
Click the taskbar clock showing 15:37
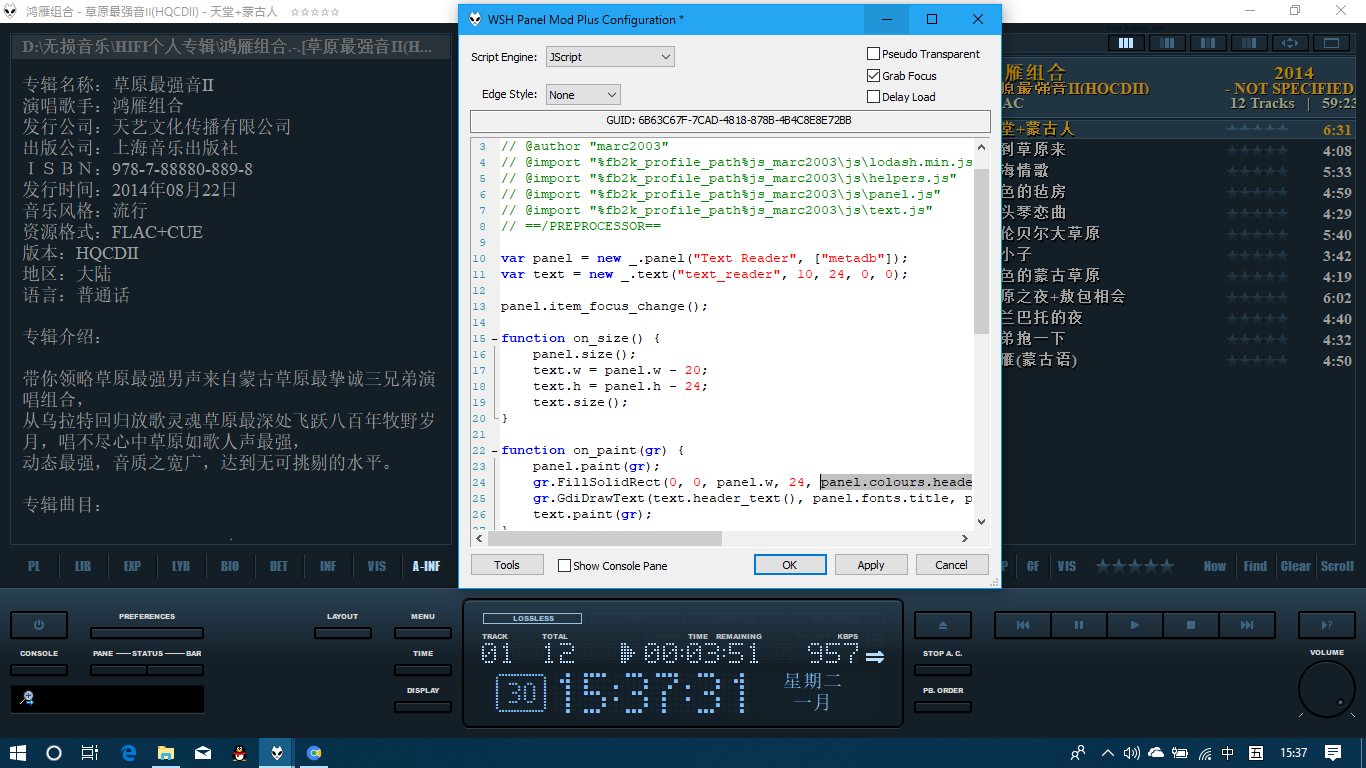pyautogui.click(x=1293, y=753)
